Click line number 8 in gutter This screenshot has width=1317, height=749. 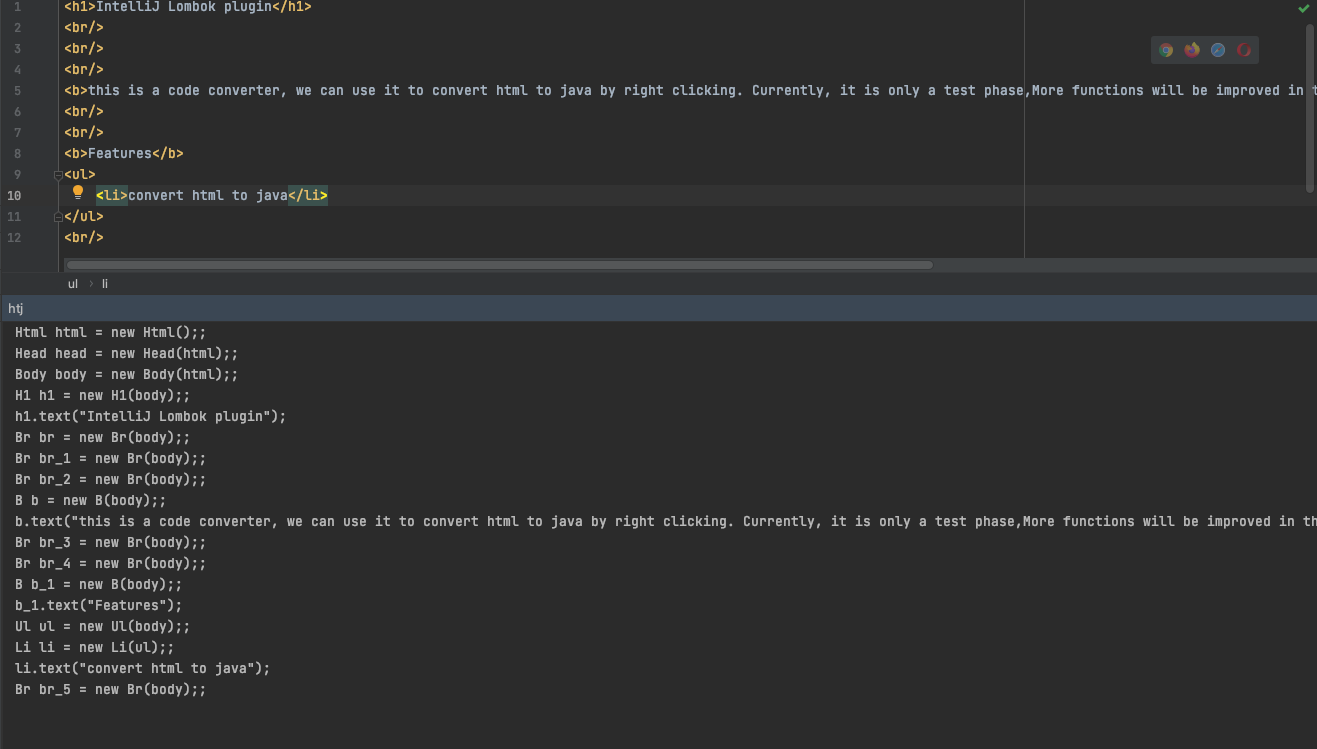[x=17, y=154]
